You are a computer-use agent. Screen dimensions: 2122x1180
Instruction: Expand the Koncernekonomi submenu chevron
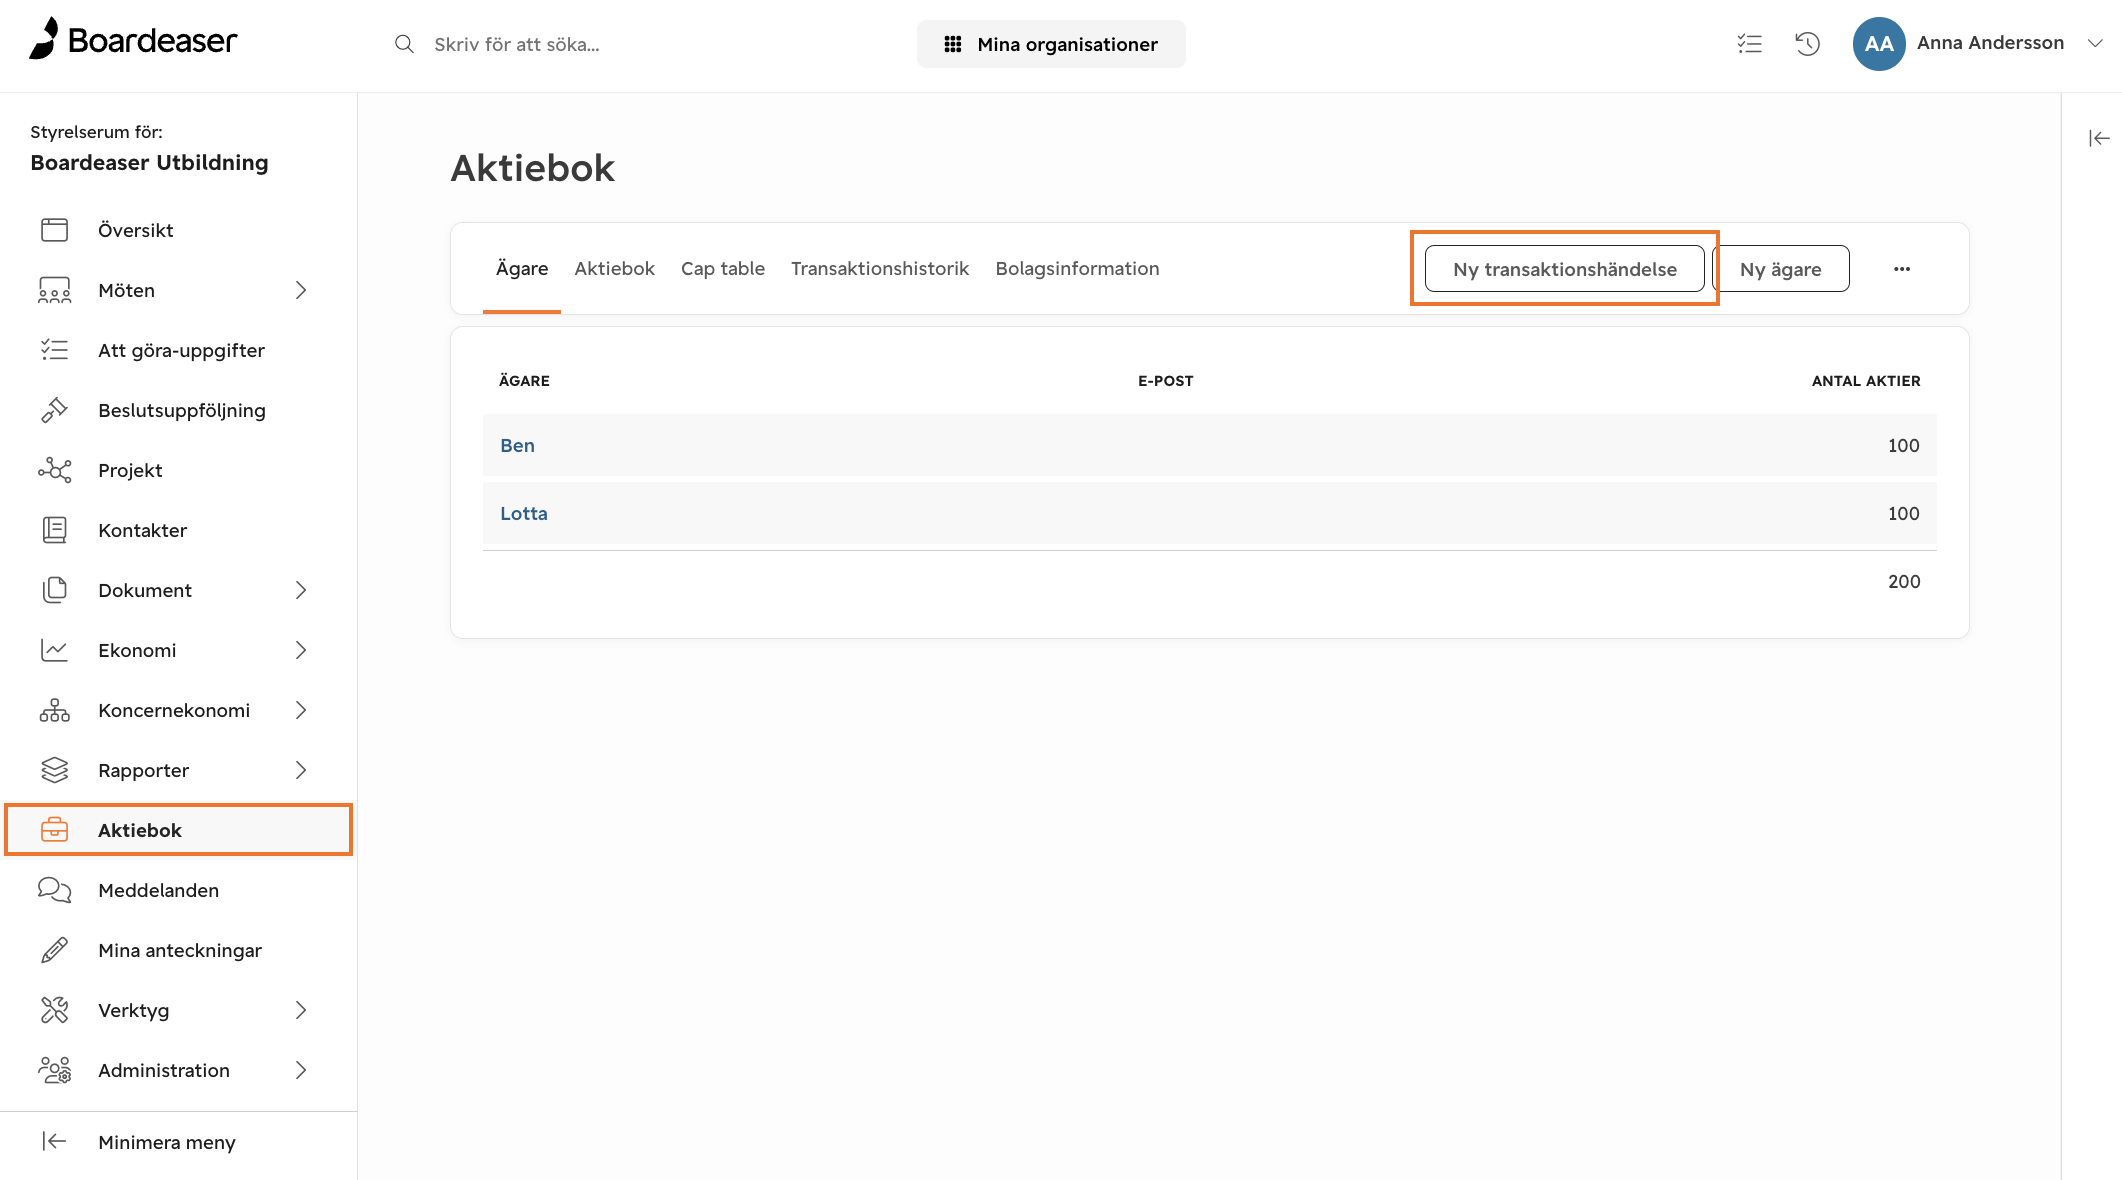(x=301, y=710)
